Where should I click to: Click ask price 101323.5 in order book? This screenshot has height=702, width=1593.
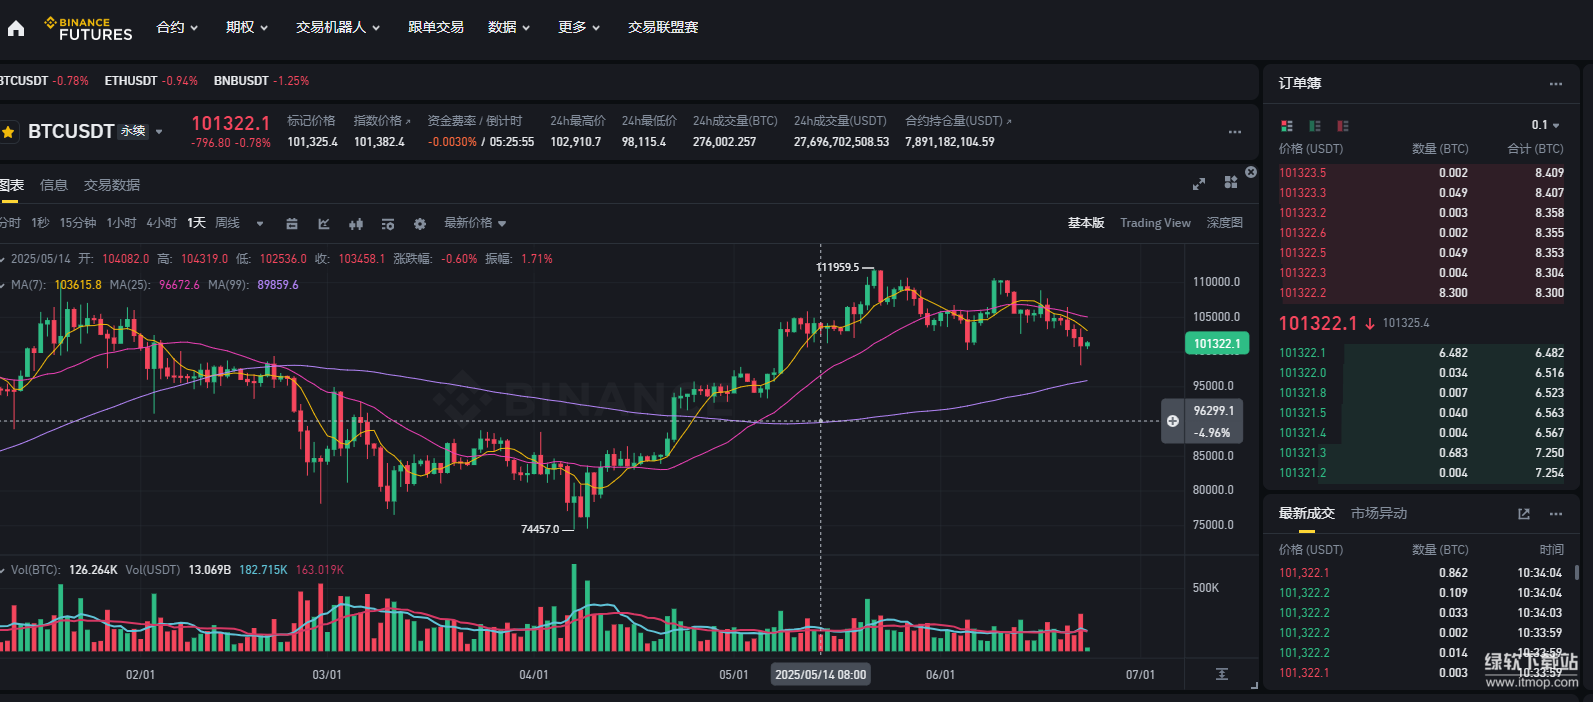click(1302, 173)
